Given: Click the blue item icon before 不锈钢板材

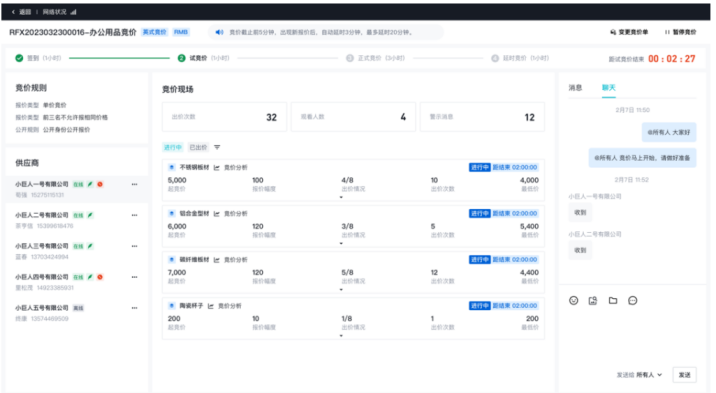Looking at the screenshot, I should pyautogui.click(x=172, y=167).
